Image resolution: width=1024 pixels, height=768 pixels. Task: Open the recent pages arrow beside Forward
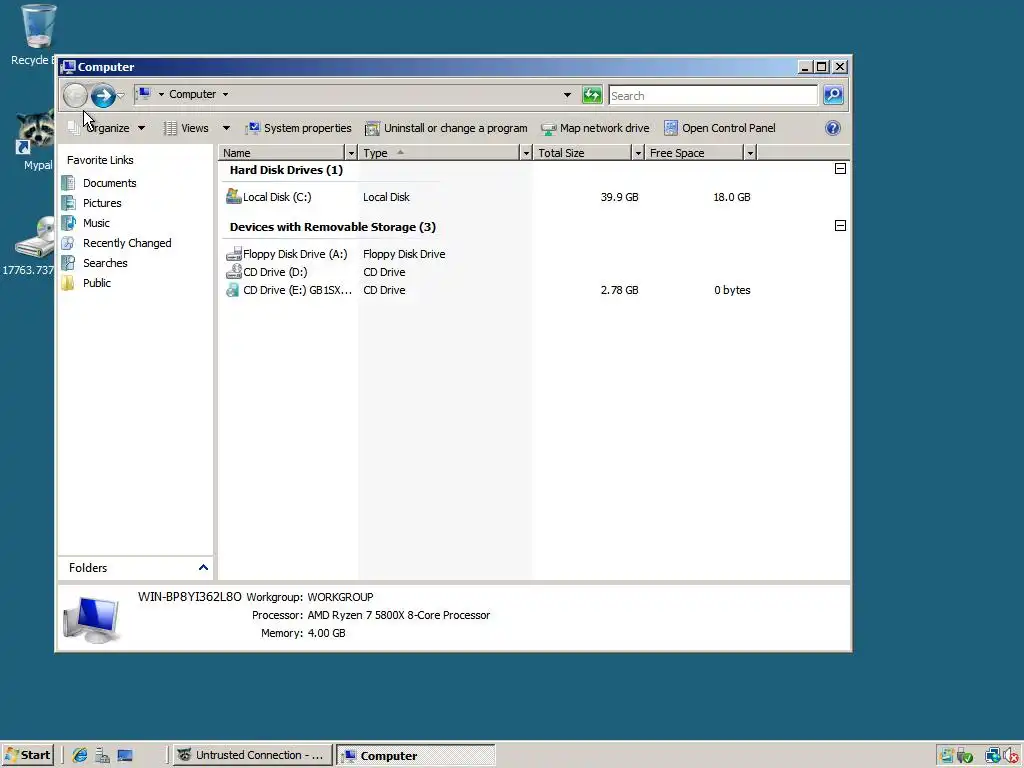[121, 96]
